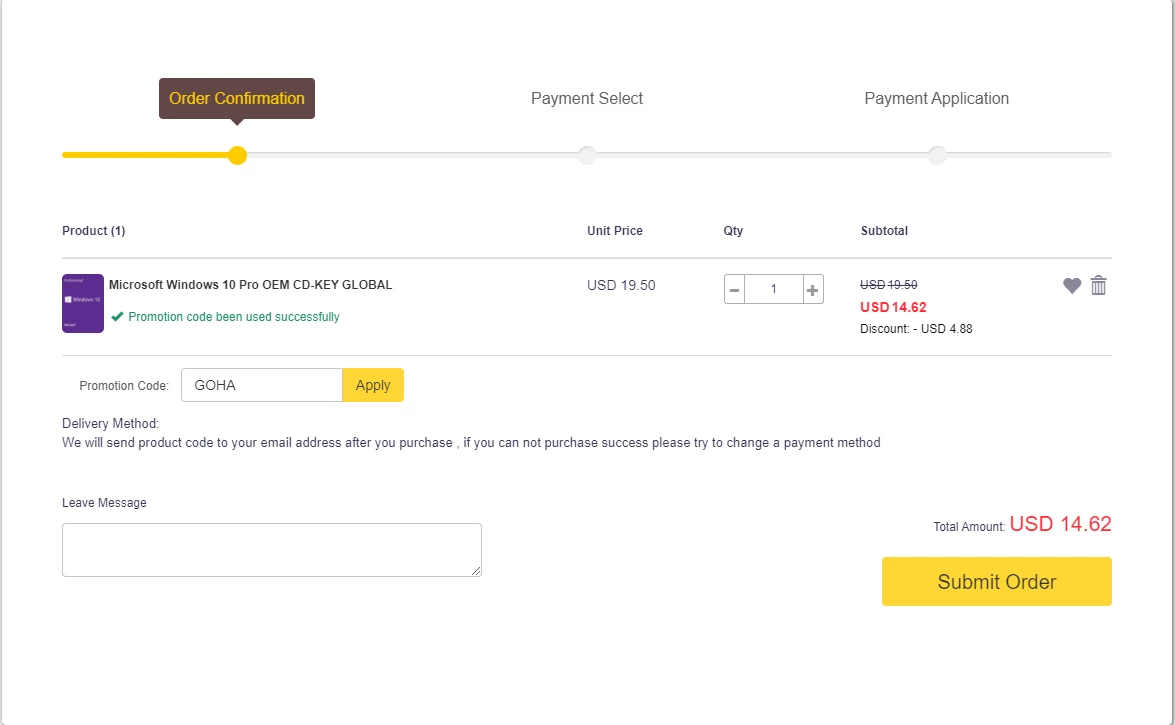
Task: Click the red discounted subtotal 'USD 14.62'
Action: 892,307
